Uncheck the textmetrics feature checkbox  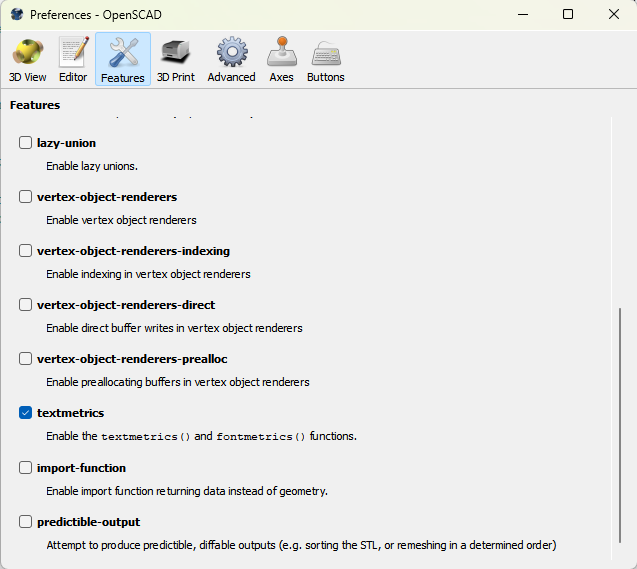[x=25, y=413]
